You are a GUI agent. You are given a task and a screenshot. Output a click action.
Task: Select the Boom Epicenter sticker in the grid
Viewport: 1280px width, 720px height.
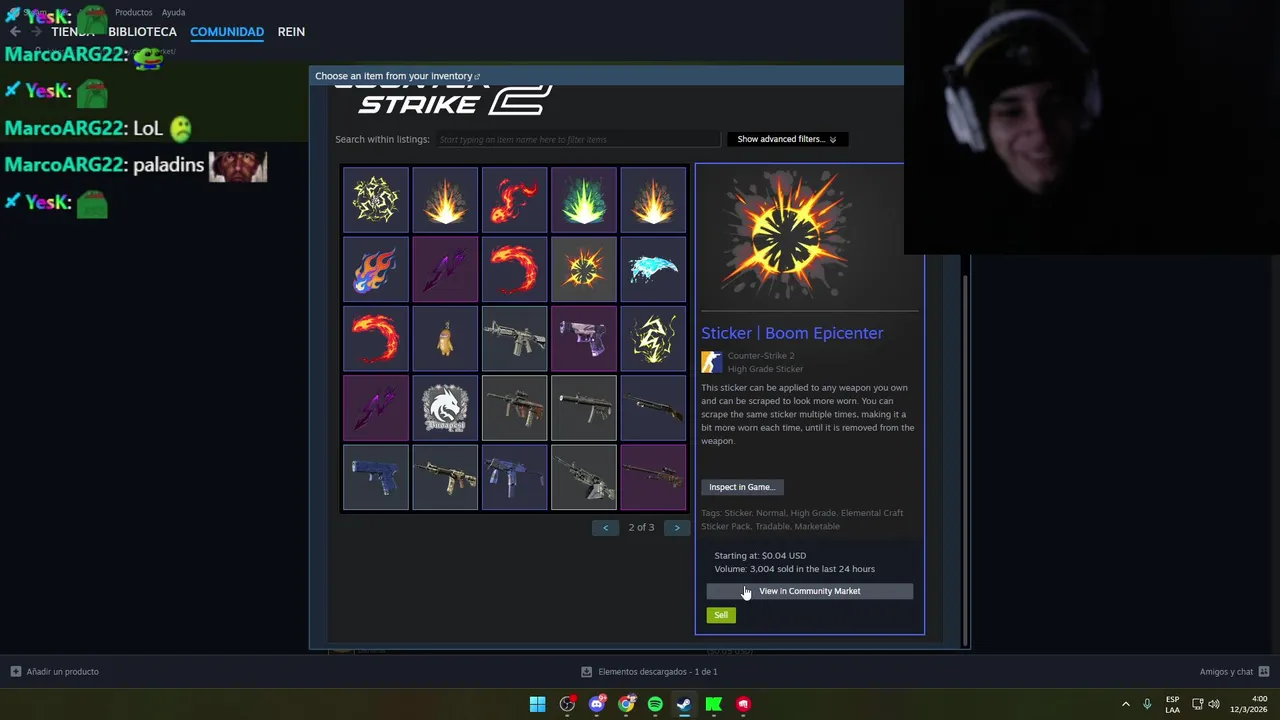pyautogui.click(x=584, y=269)
